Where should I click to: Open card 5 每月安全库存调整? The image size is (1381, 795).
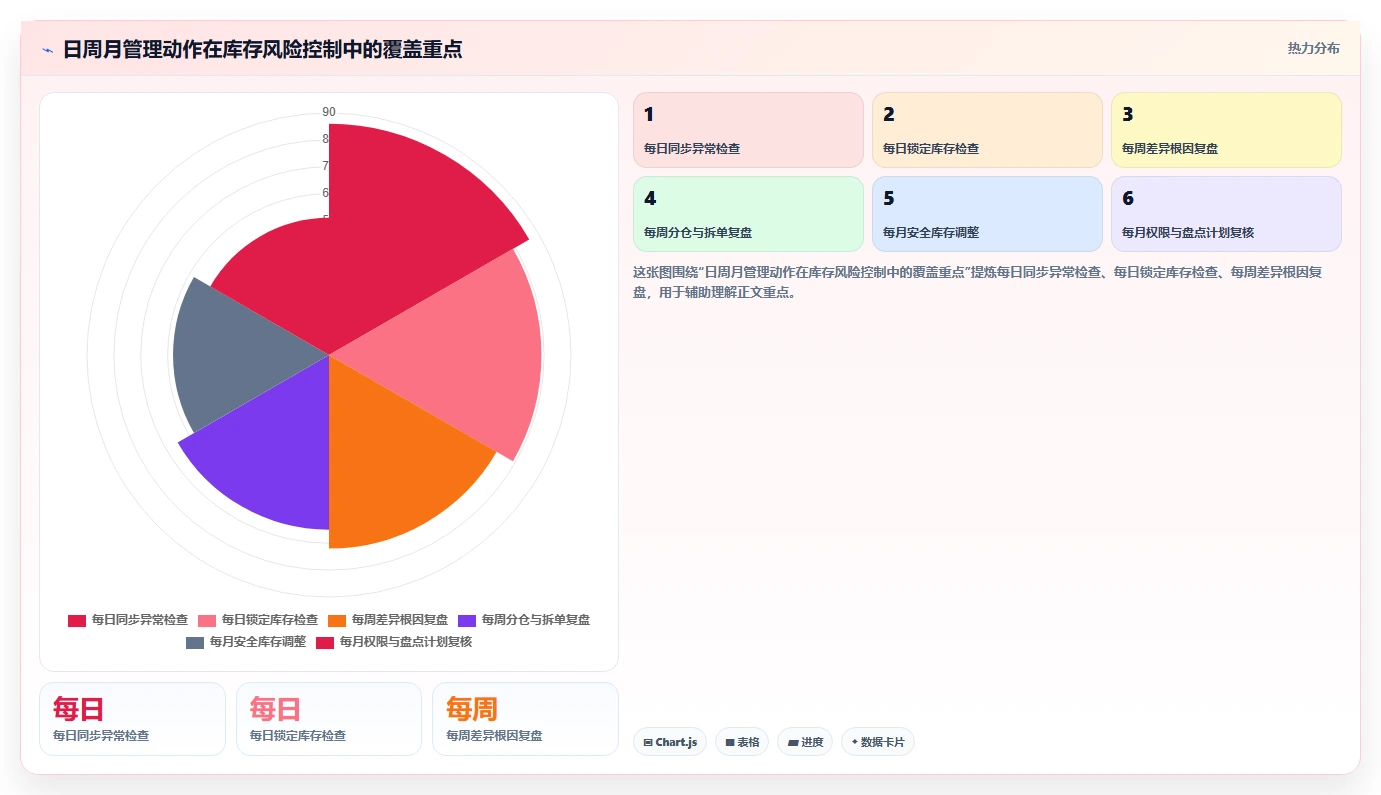tap(987, 214)
